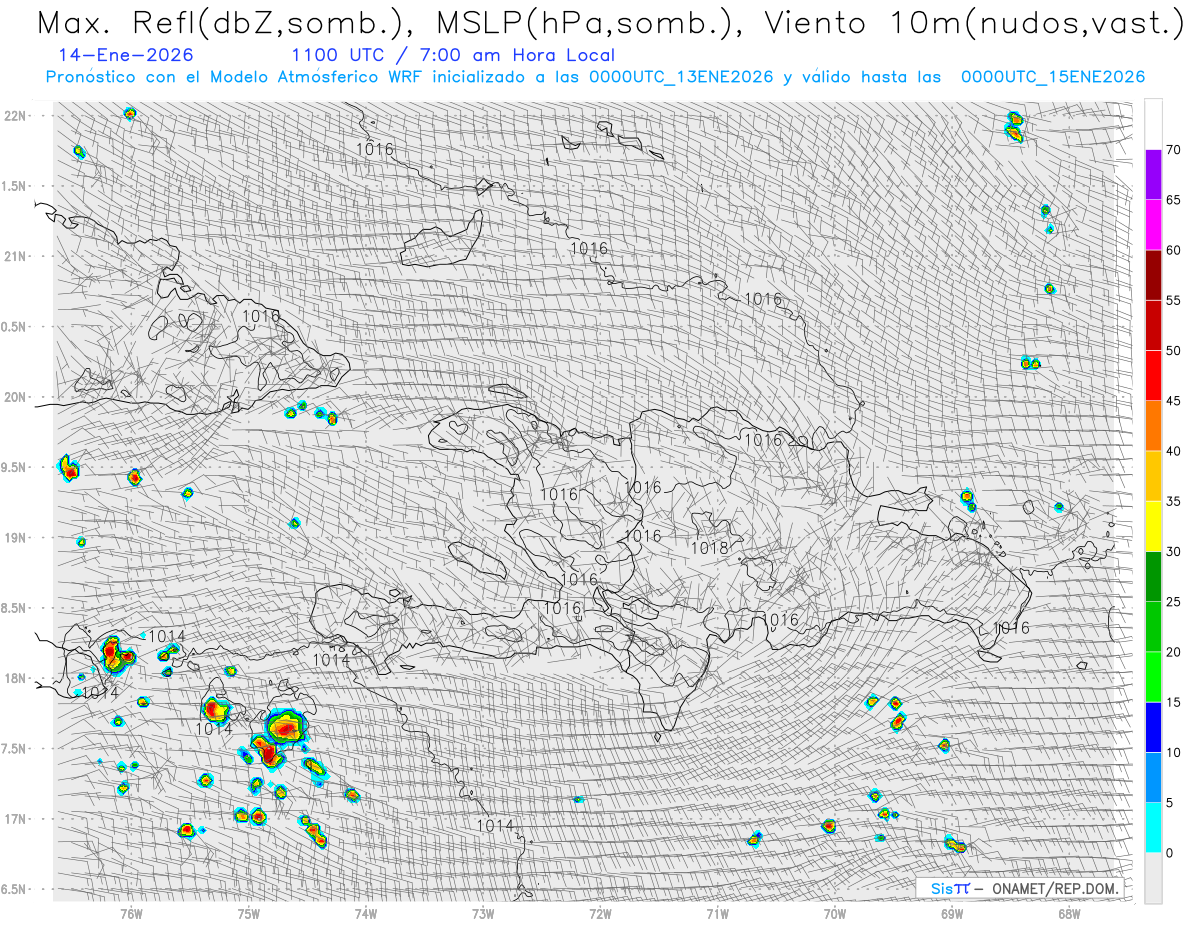Click the '18N' latitude axis label
The height and width of the screenshot is (927, 1200).
(15, 678)
